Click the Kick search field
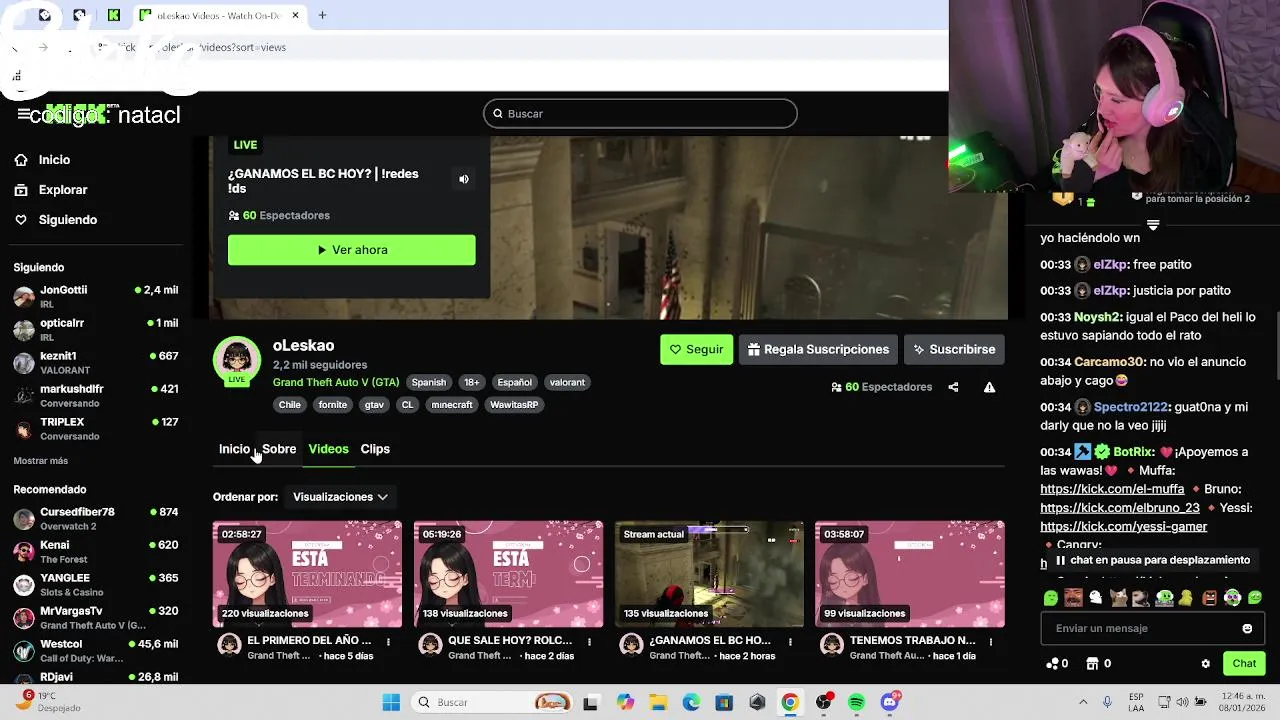 click(x=640, y=114)
